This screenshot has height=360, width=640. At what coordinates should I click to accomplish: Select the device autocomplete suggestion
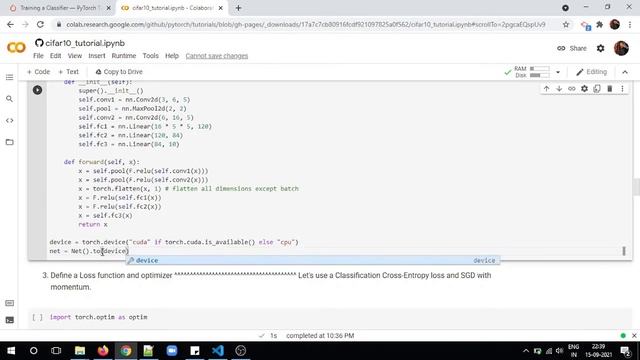tap(313, 260)
